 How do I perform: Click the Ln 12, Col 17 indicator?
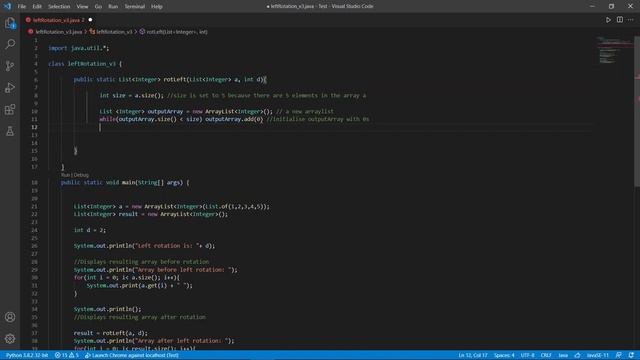click(473, 355)
